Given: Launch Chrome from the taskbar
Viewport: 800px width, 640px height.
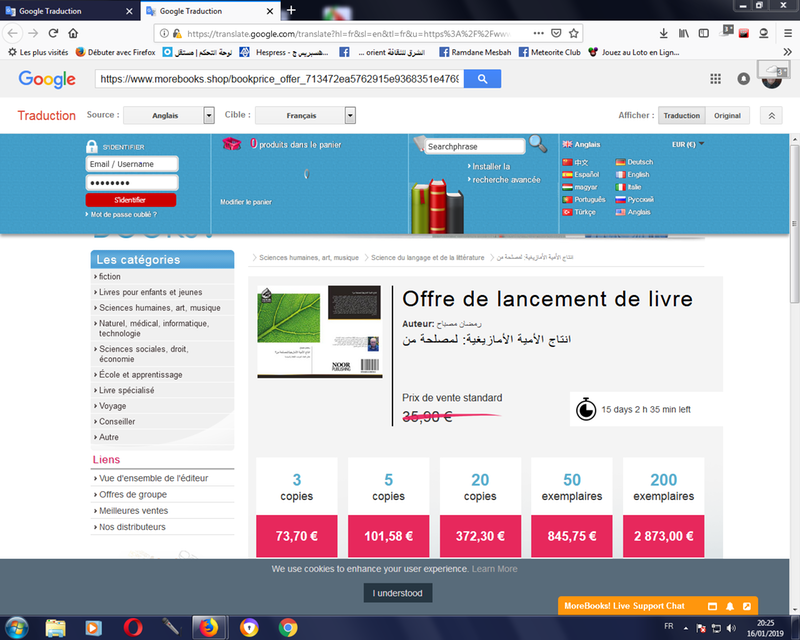Looking at the screenshot, I should coord(288,627).
